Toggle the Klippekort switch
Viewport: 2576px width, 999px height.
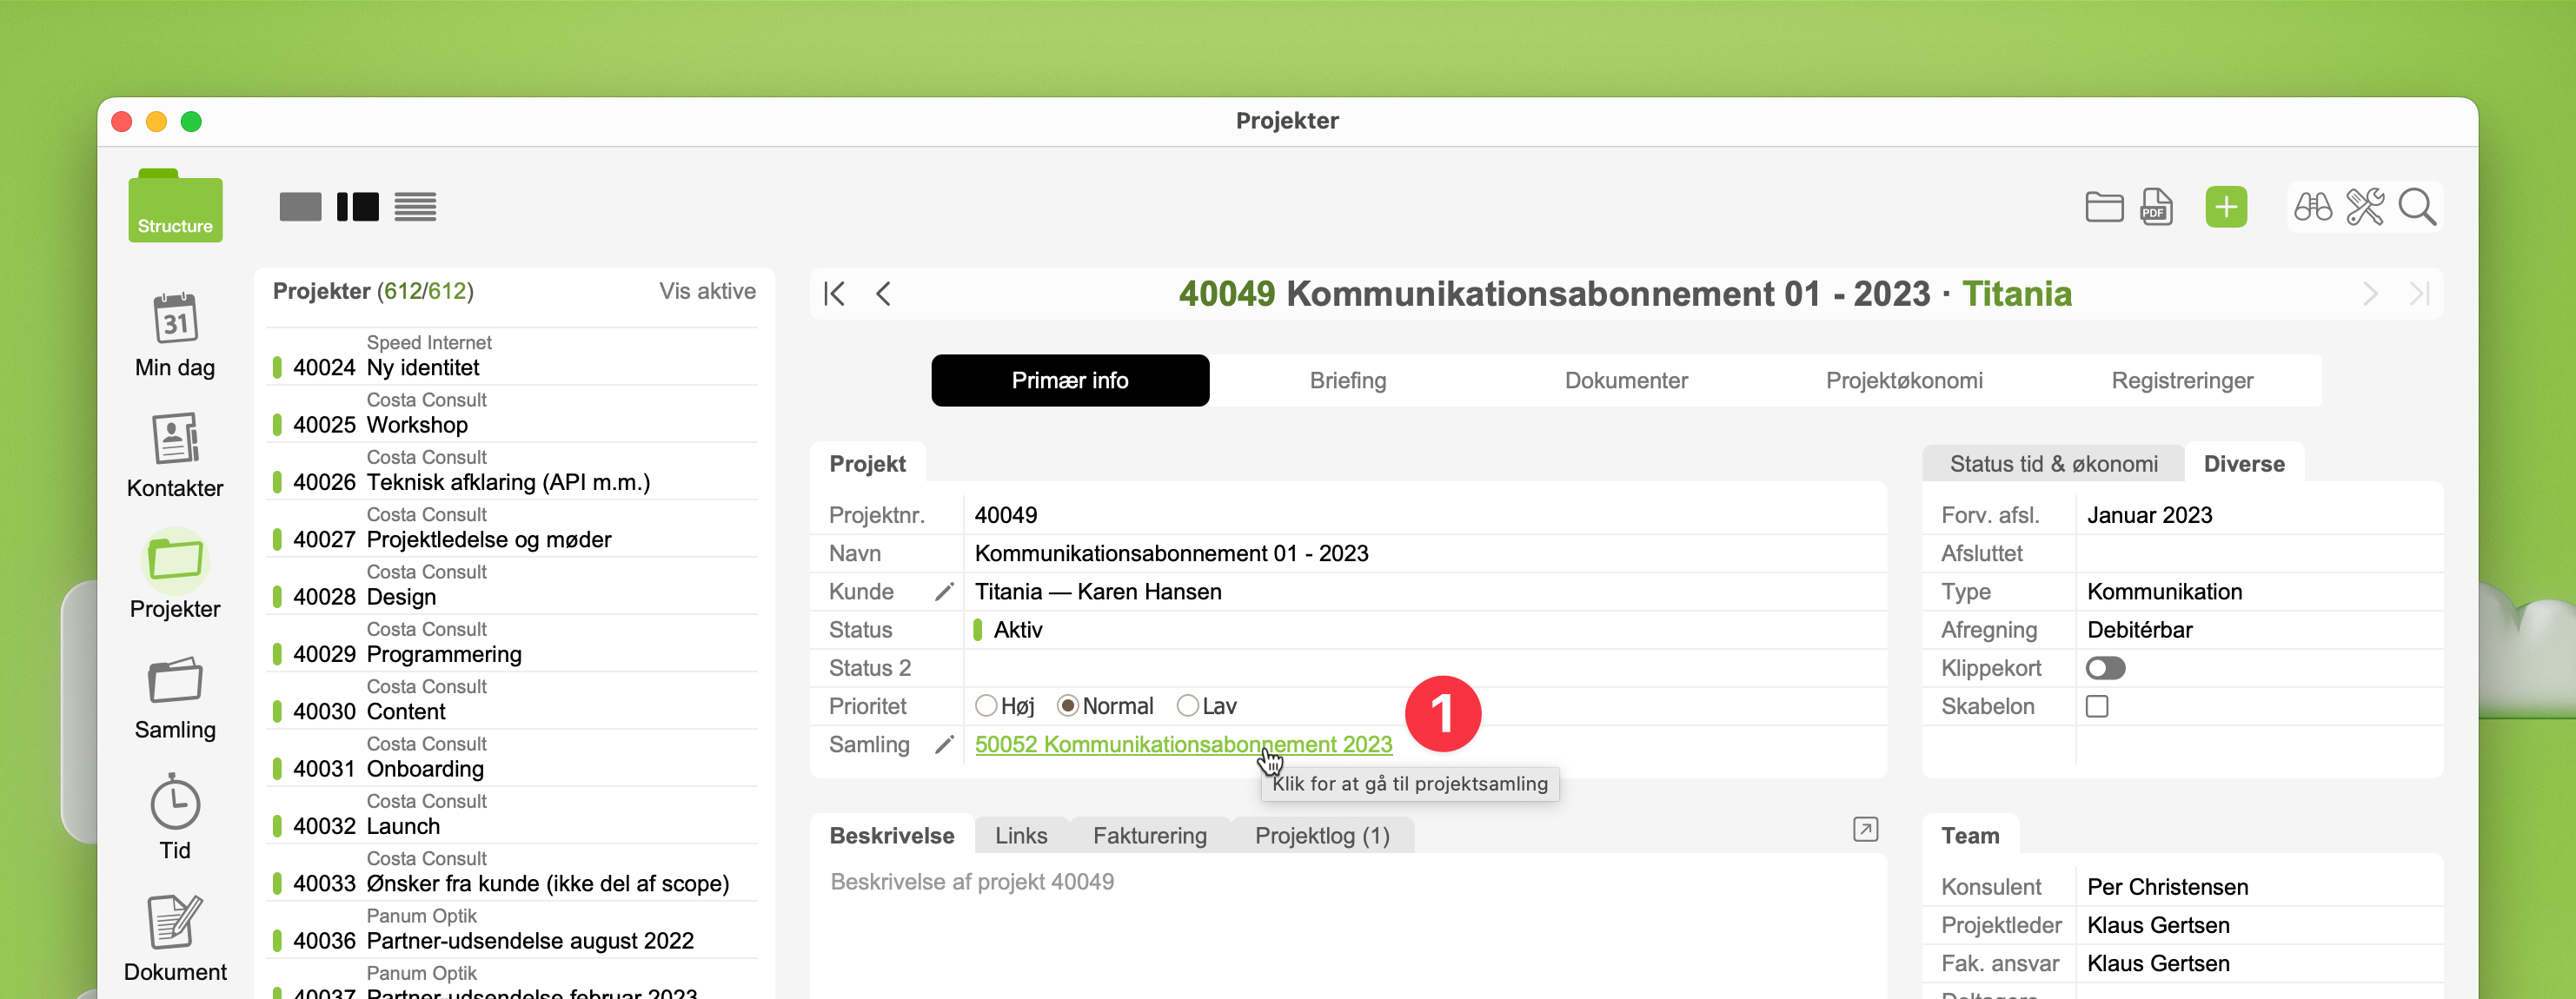2105,668
